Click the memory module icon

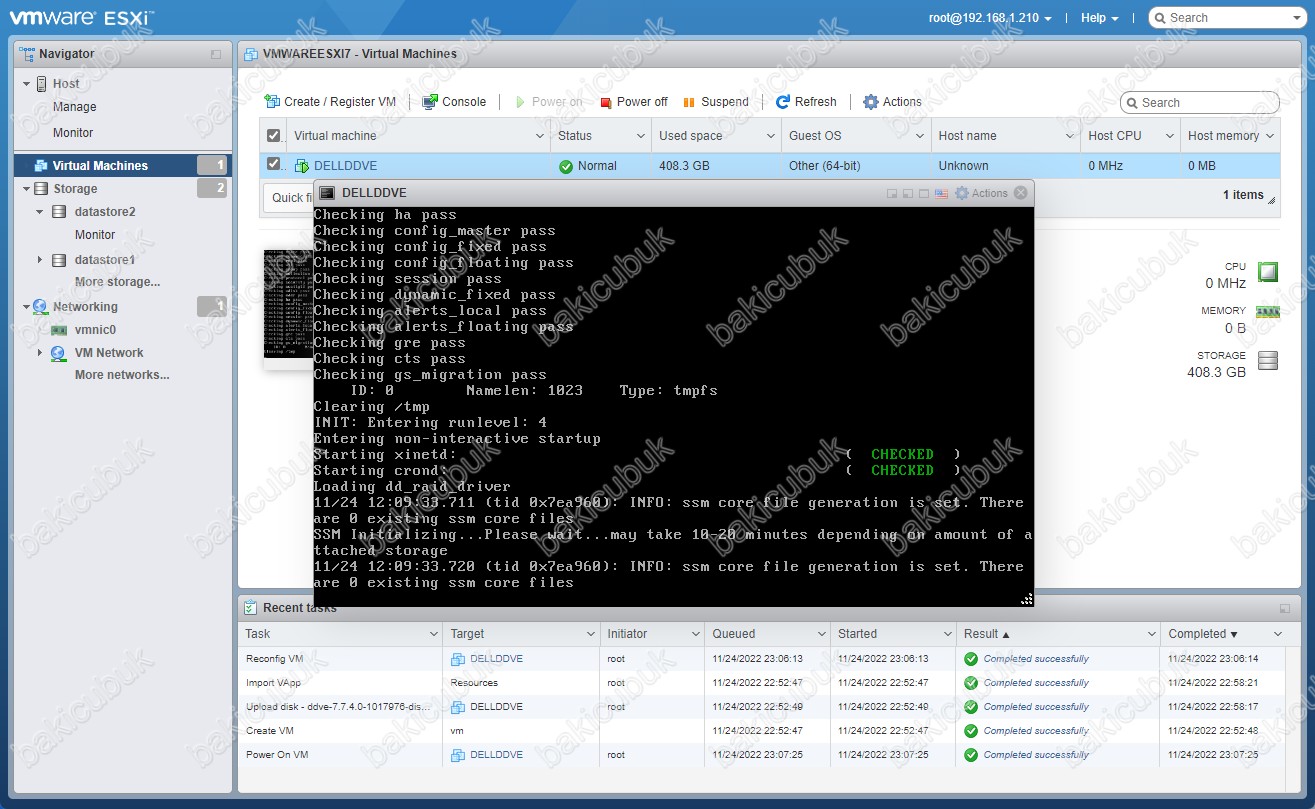coord(1267,313)
